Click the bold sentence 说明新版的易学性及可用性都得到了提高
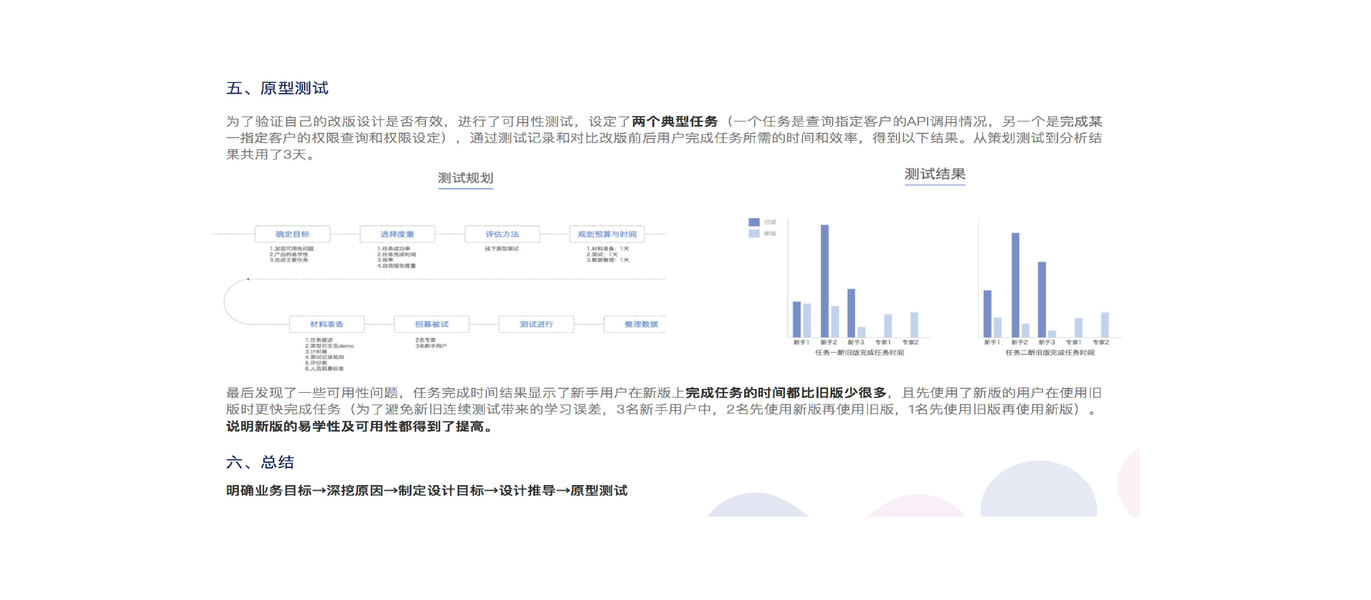The height and width of the screenshot is (600, 1371). (x=360, y=427)
